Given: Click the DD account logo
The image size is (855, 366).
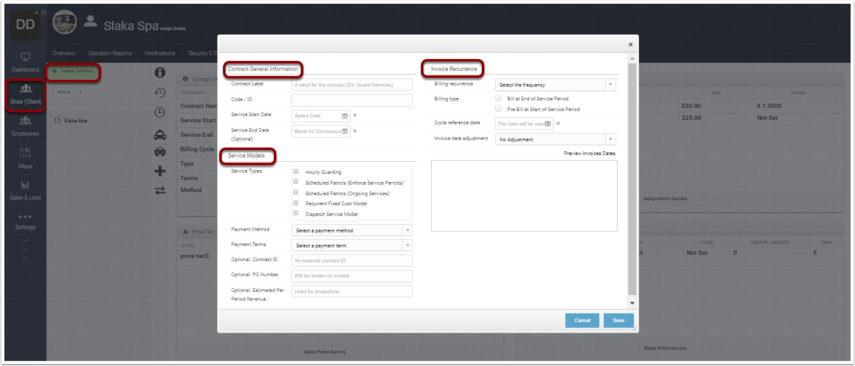Looking at the screenshot, I should click(x=25, y=24).
